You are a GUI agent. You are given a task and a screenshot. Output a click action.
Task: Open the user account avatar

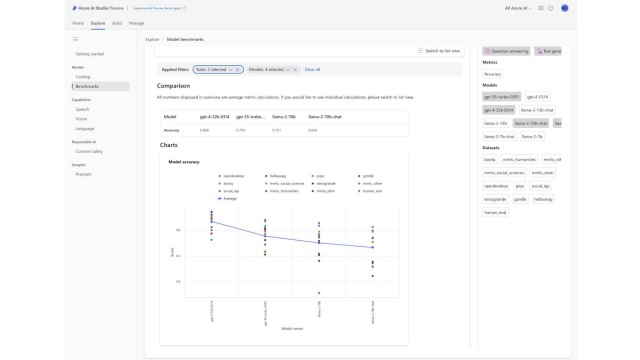click(564, 8)
